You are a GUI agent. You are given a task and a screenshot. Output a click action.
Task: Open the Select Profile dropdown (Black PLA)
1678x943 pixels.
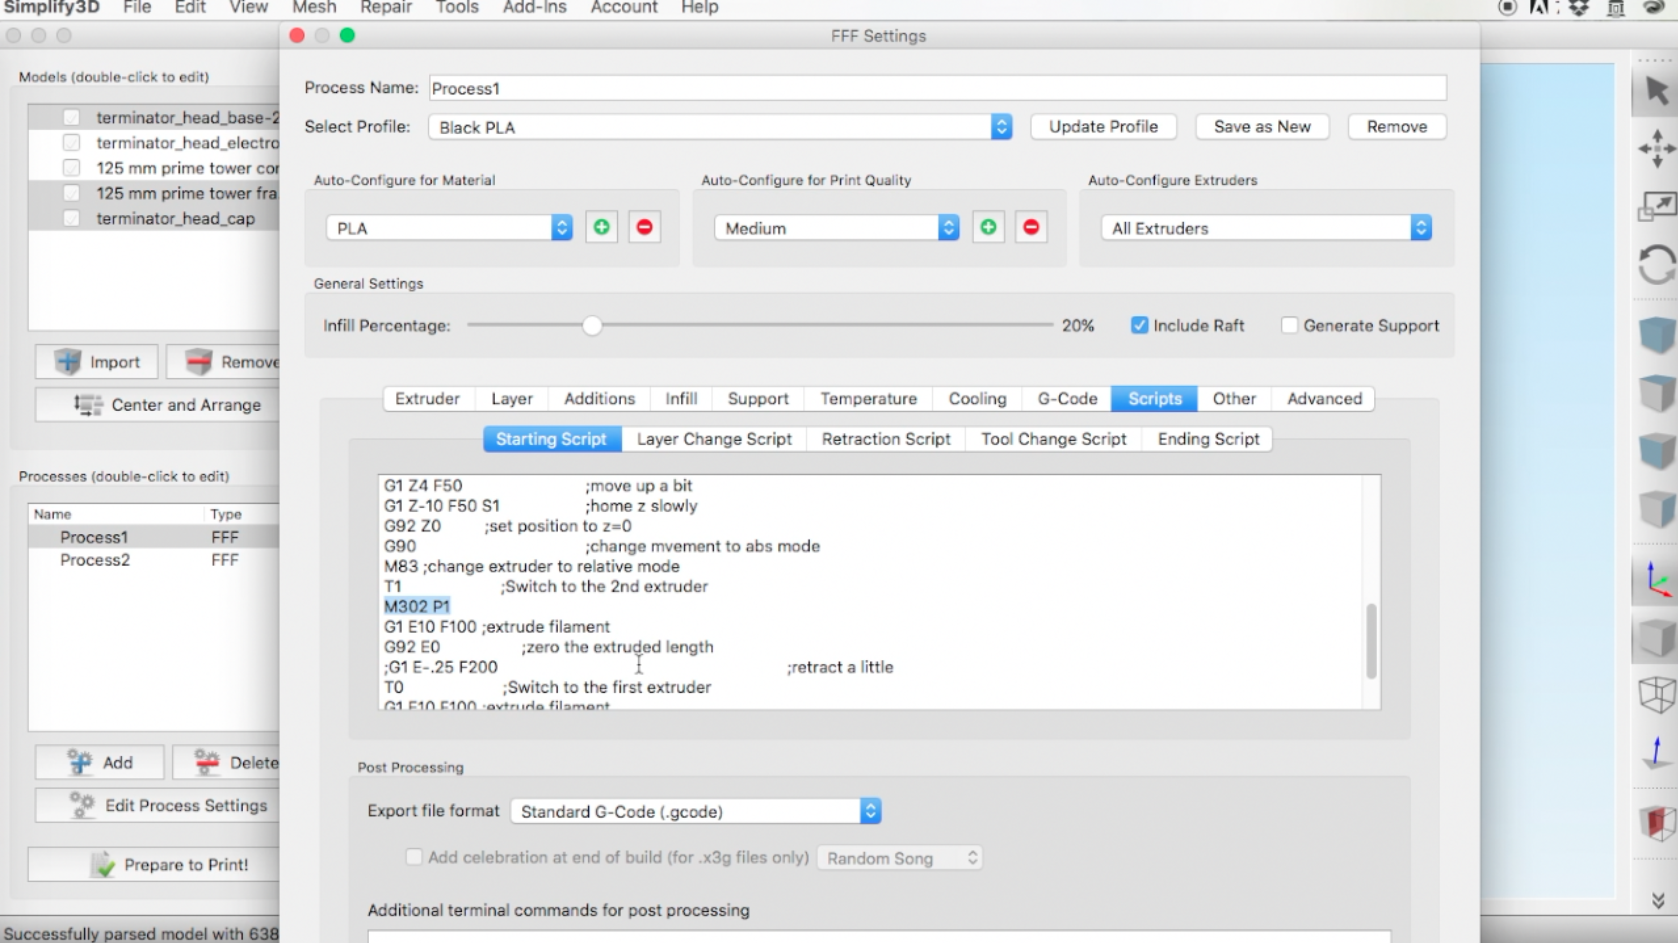[x=720, y=127]
